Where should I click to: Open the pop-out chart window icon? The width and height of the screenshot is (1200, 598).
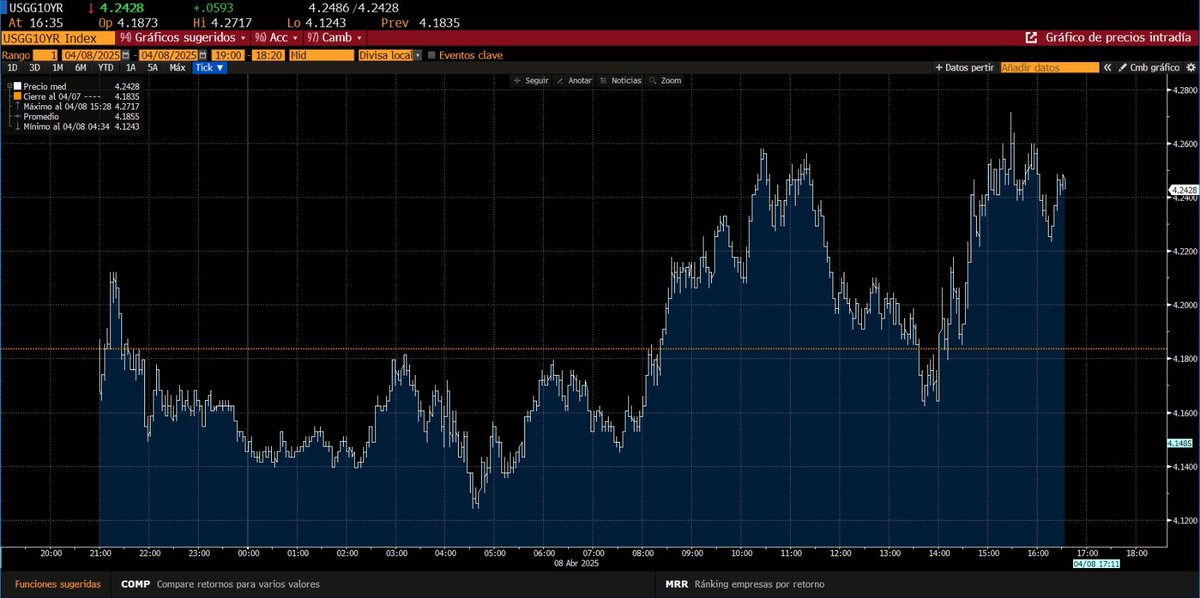pyautogui.click(x=1031, y=38)
